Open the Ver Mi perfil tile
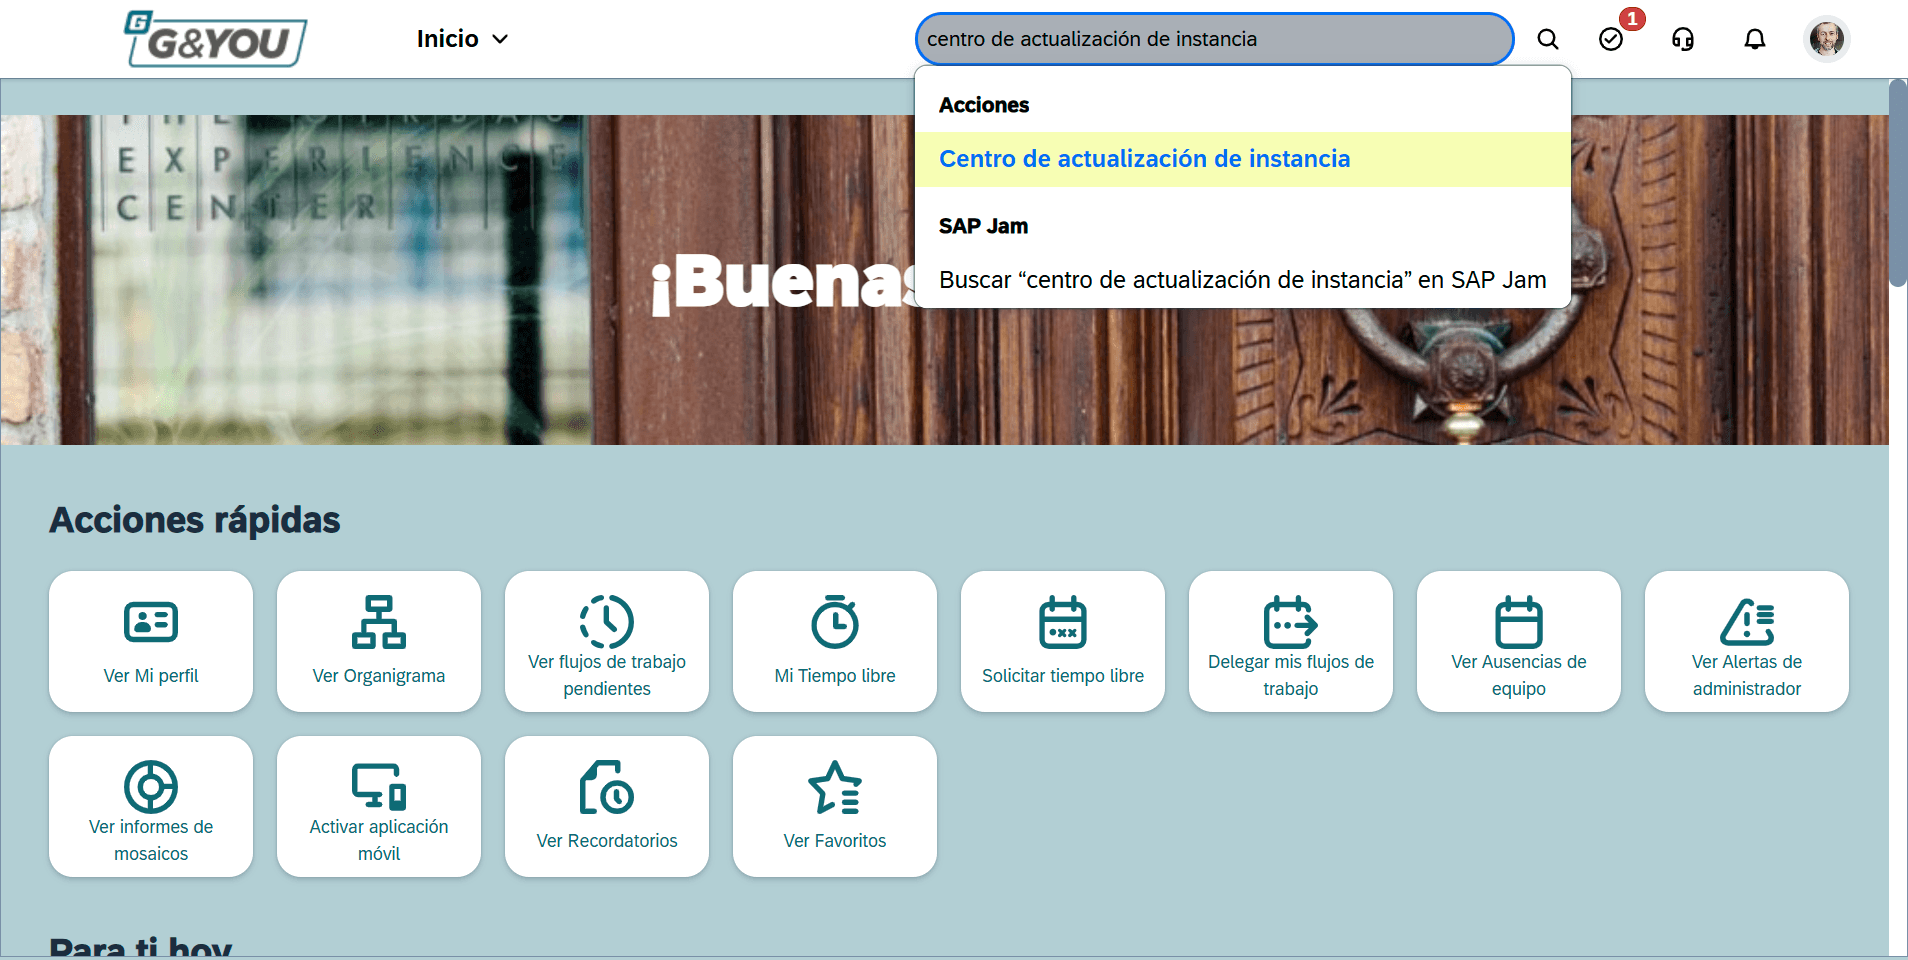Viewport: 1908px width, 960px height. pyautogui.click(x=151, y=641)
